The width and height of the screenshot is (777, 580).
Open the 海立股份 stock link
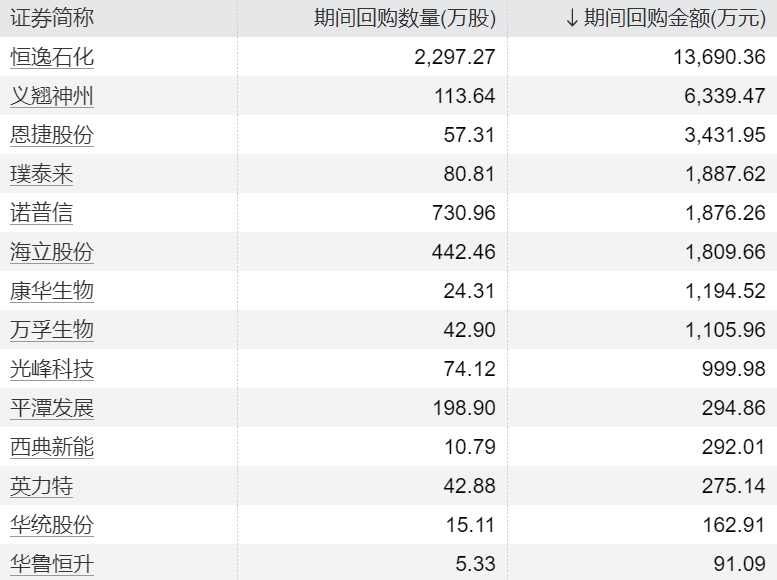[52, 252]
